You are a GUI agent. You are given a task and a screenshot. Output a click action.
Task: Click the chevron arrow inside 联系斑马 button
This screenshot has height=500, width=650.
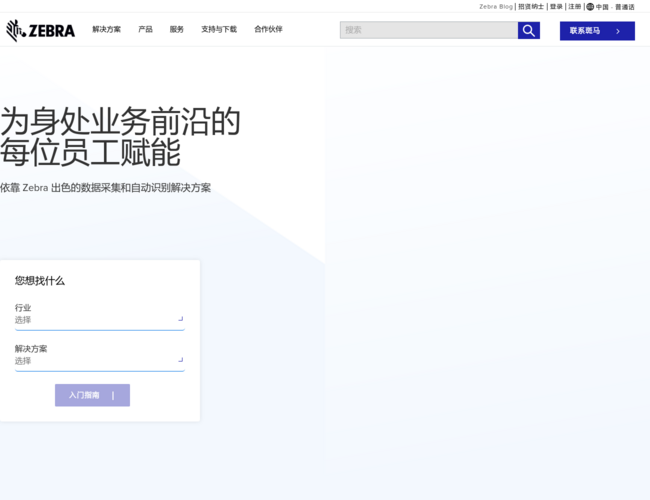(618, 31)
